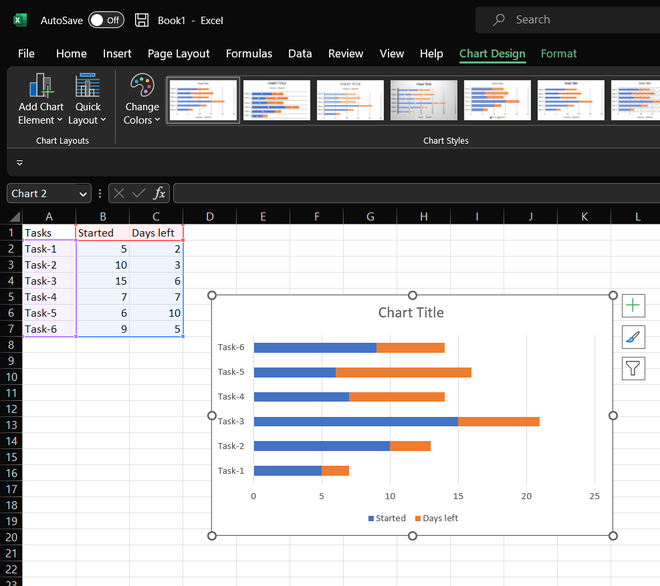Switch to the Insert tab
The height and width of the screenshot is (586, 660).
[117, 53]
